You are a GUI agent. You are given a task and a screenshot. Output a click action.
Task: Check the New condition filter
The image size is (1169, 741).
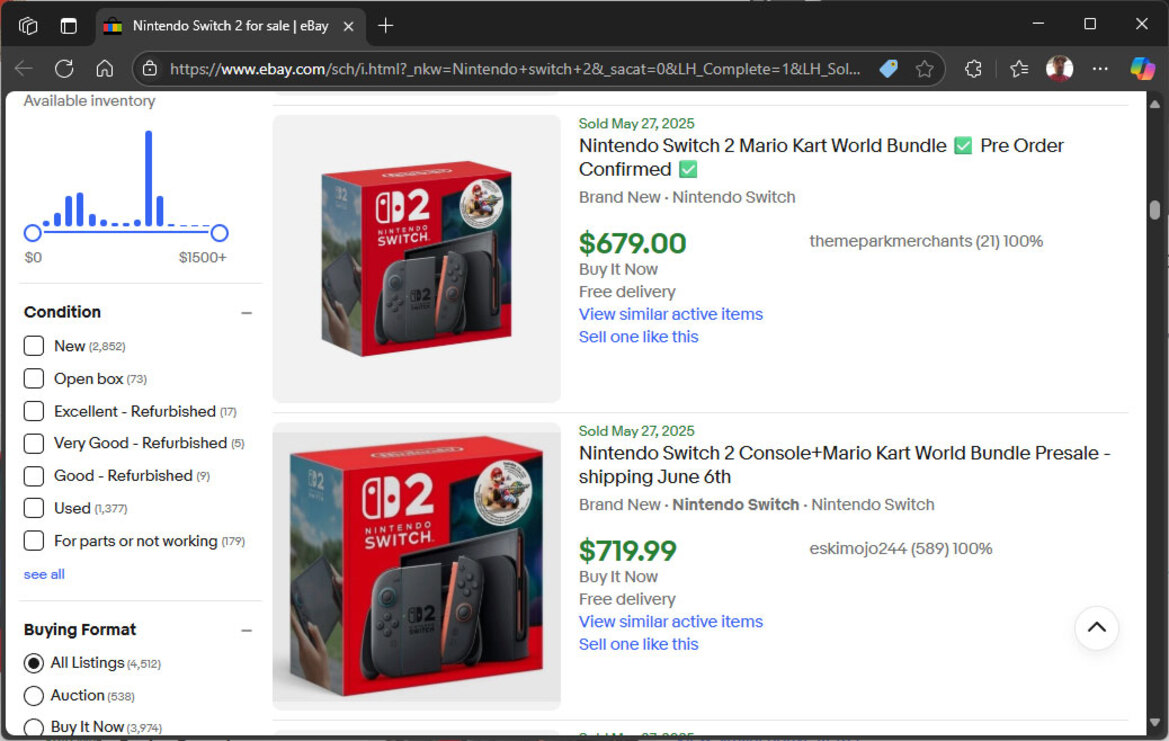click(34, 346)
